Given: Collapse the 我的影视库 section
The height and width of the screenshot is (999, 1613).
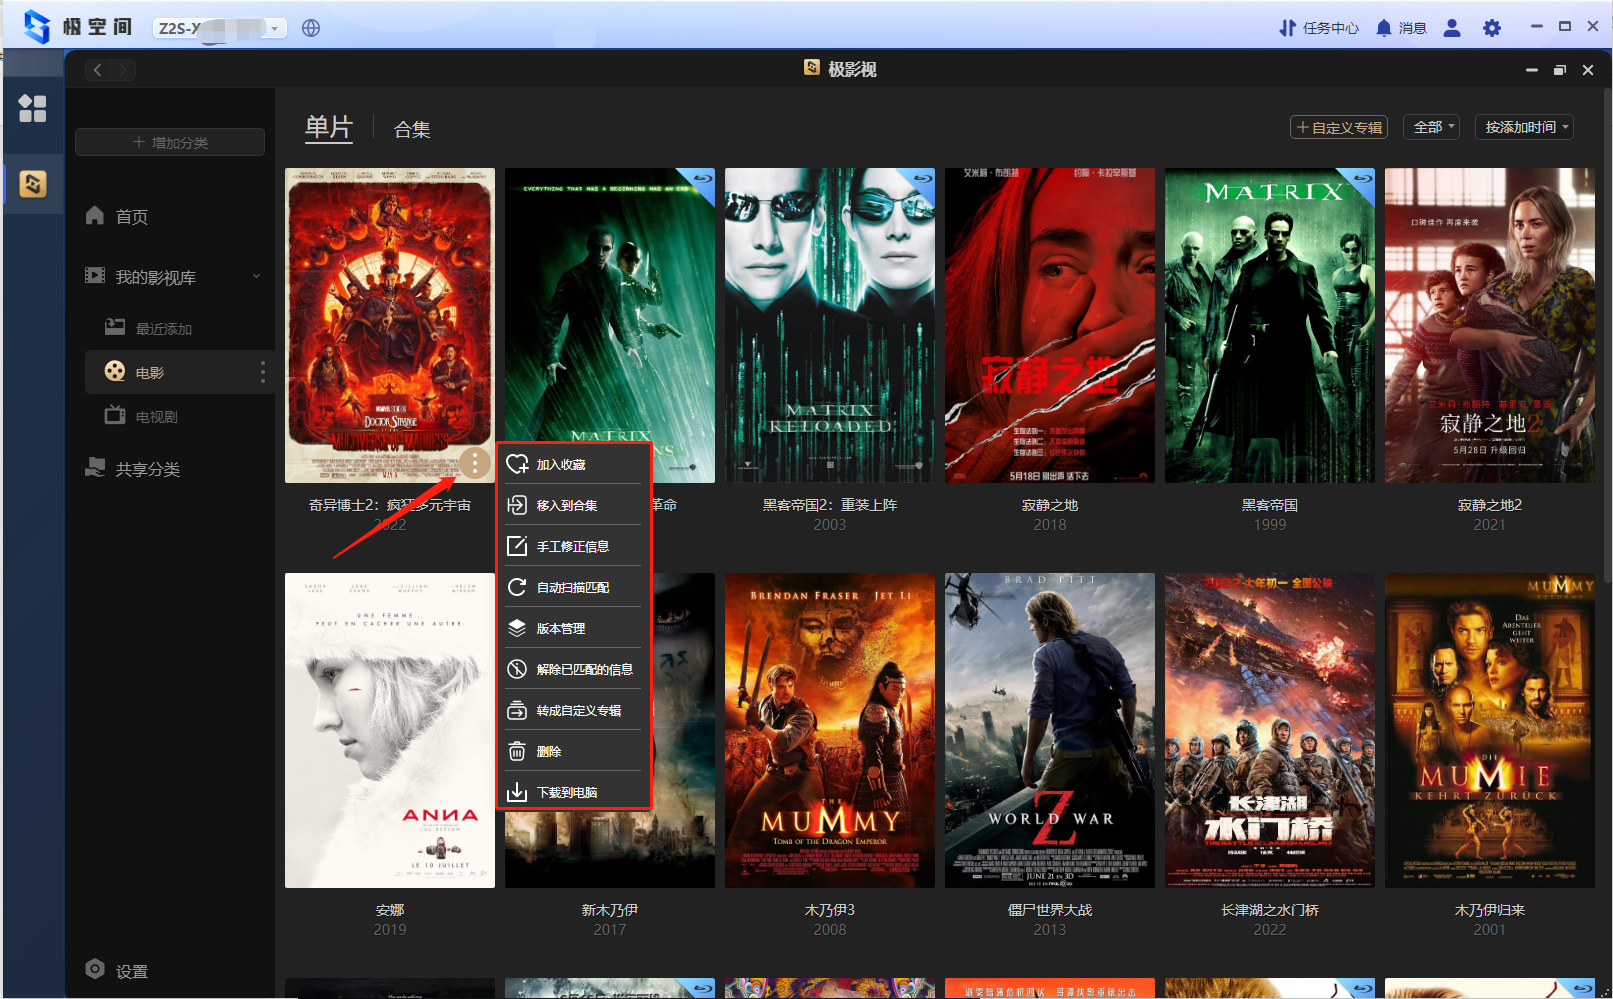Looking at the screenshot, I should (x=256, y=276).
